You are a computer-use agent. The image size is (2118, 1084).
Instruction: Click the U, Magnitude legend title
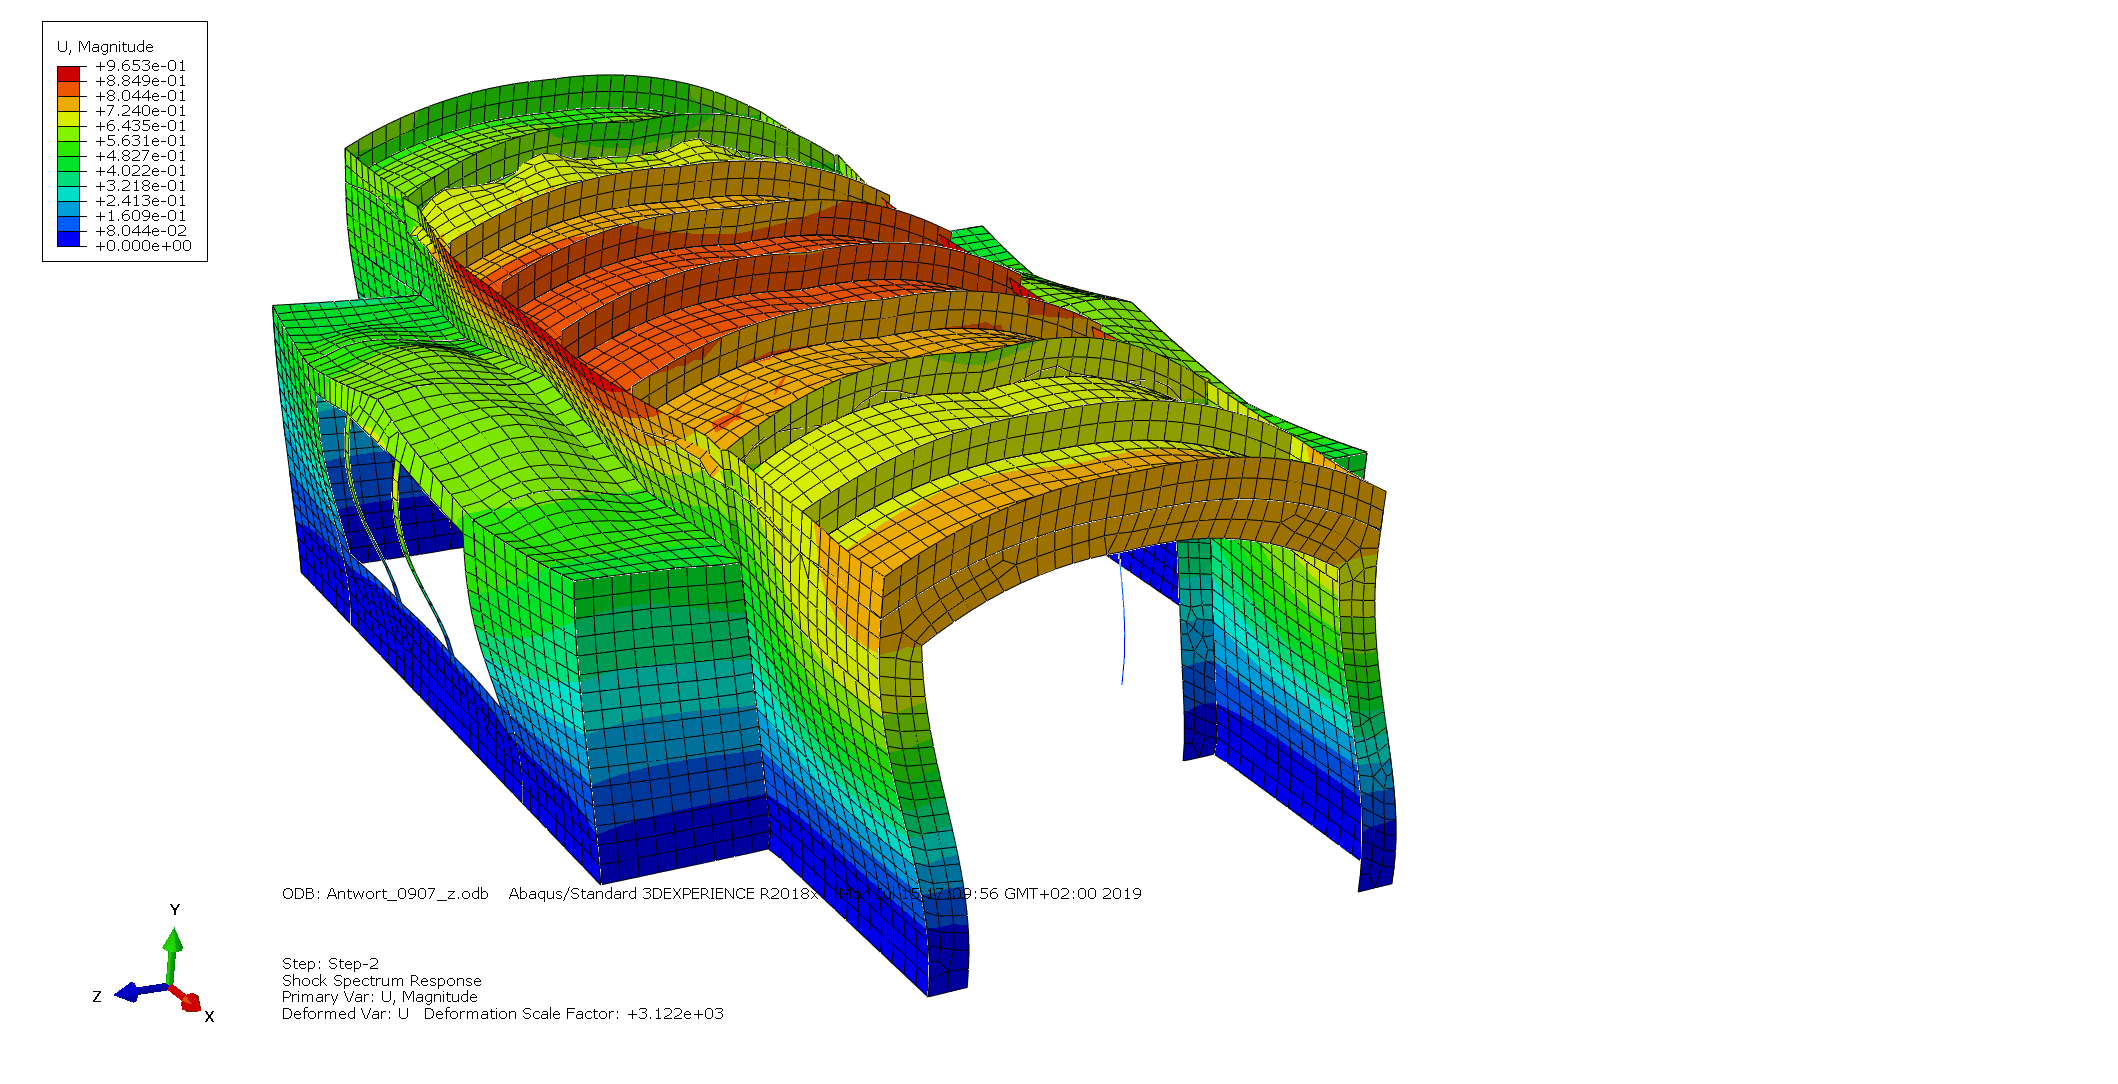105,47
